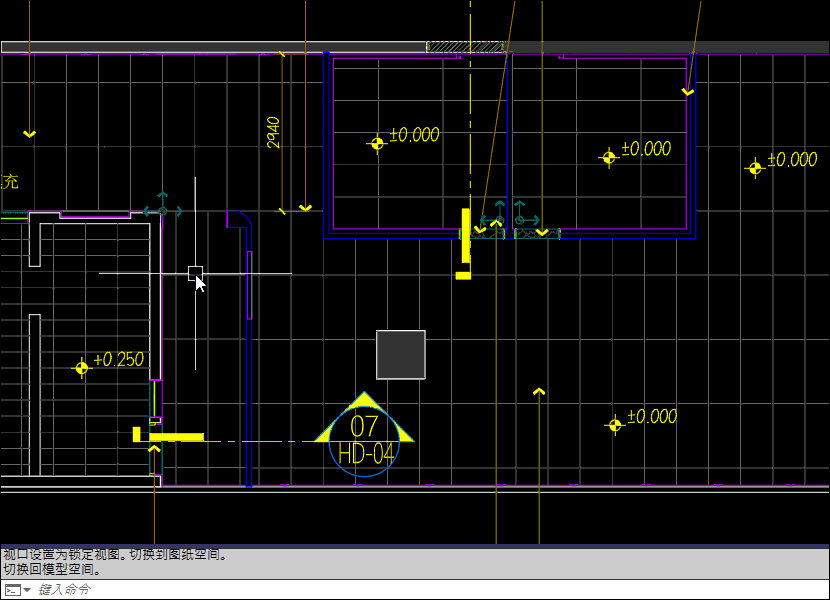The image size is (830, 600).
Task: Click the gray square block in the floor
Action: pos(400,355)
